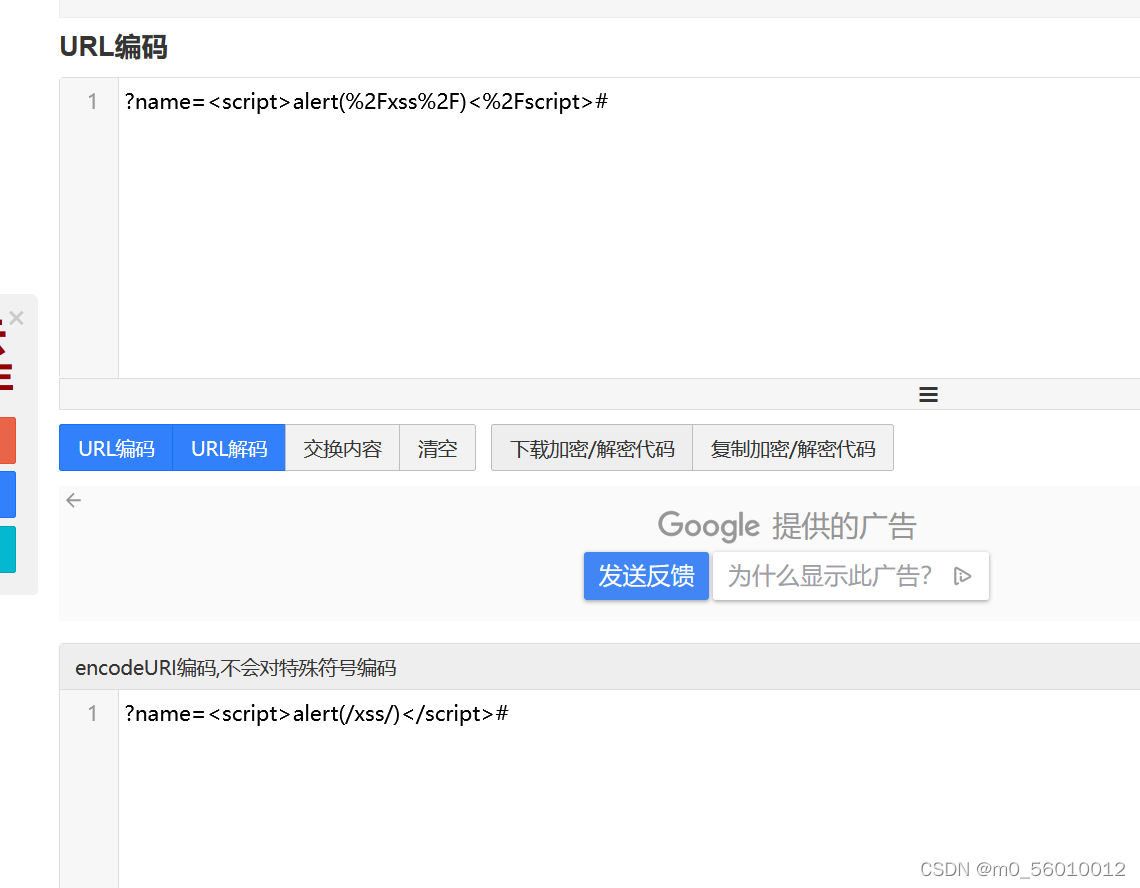Click into the URL input editor text
Screen dimensions: 1140x888
click(366, 102)
